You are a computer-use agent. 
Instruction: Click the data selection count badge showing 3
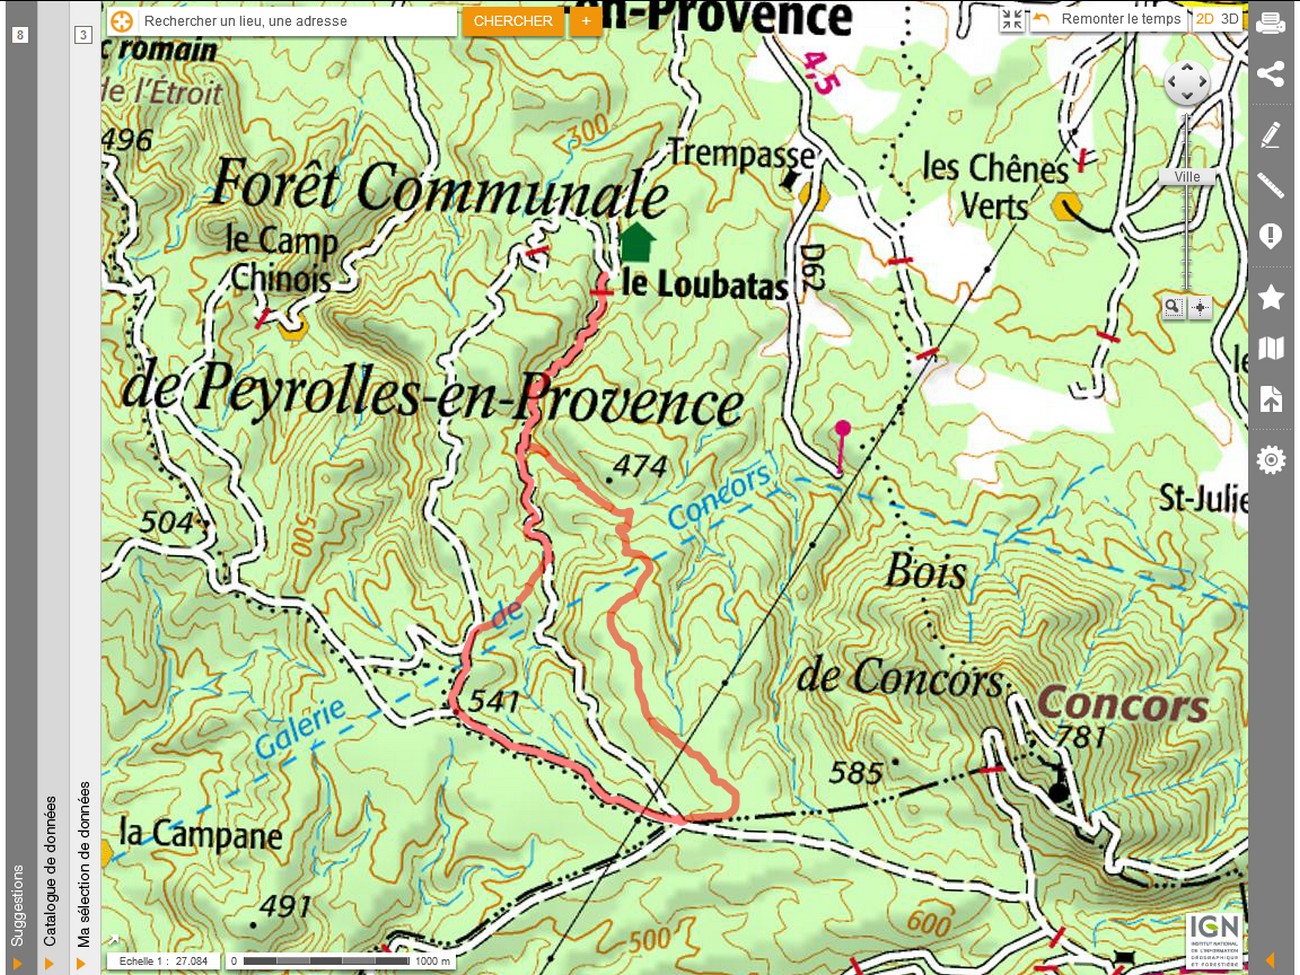tap(83, 35)
